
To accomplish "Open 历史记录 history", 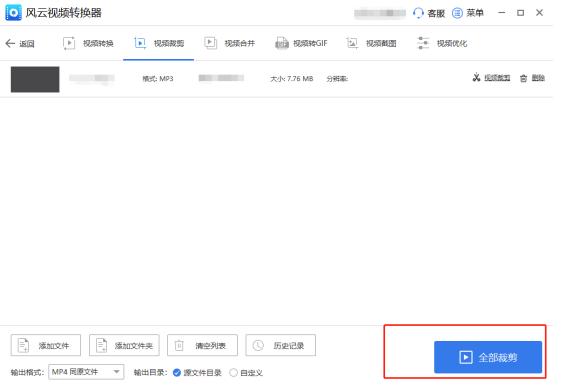I will 281,345.
